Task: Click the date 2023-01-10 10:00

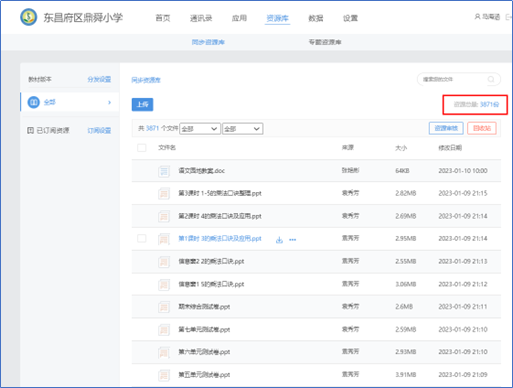Action: coord(463,171)
